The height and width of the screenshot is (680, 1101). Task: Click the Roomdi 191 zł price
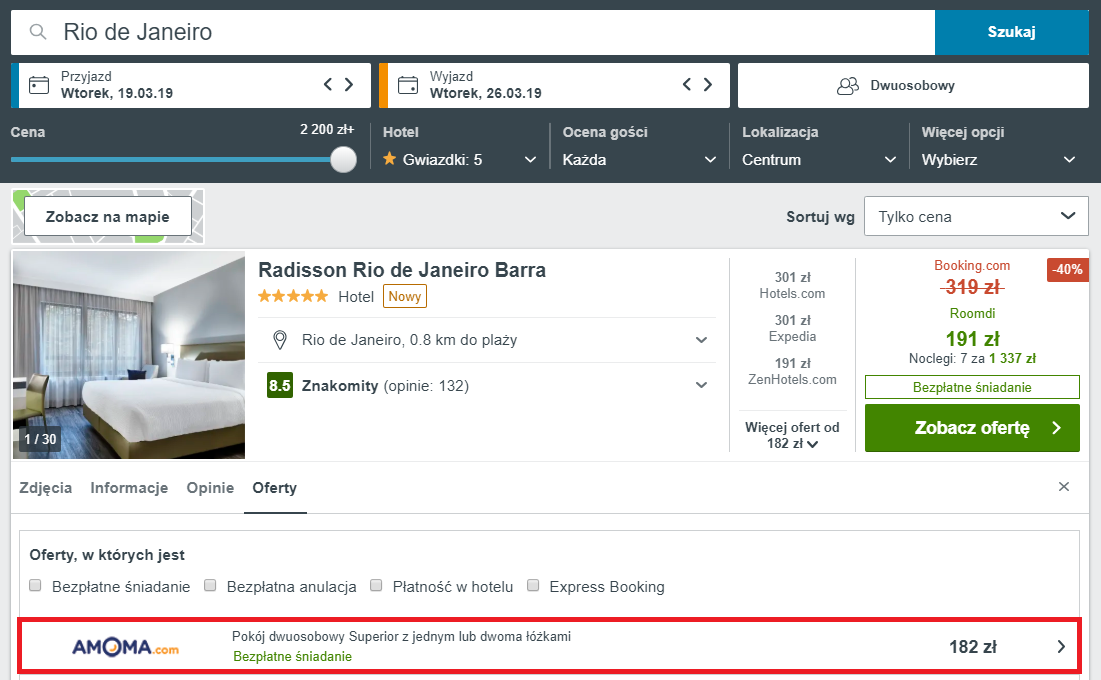click(x=972, y=339)
